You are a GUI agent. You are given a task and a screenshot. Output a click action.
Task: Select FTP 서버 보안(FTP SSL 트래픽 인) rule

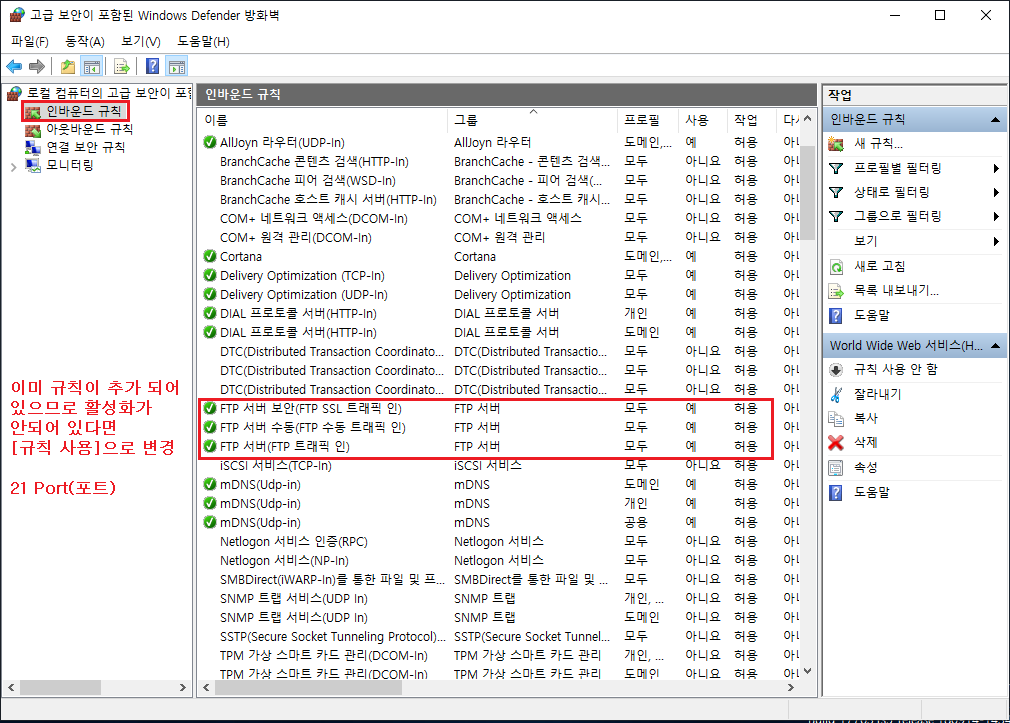[500, 408]
